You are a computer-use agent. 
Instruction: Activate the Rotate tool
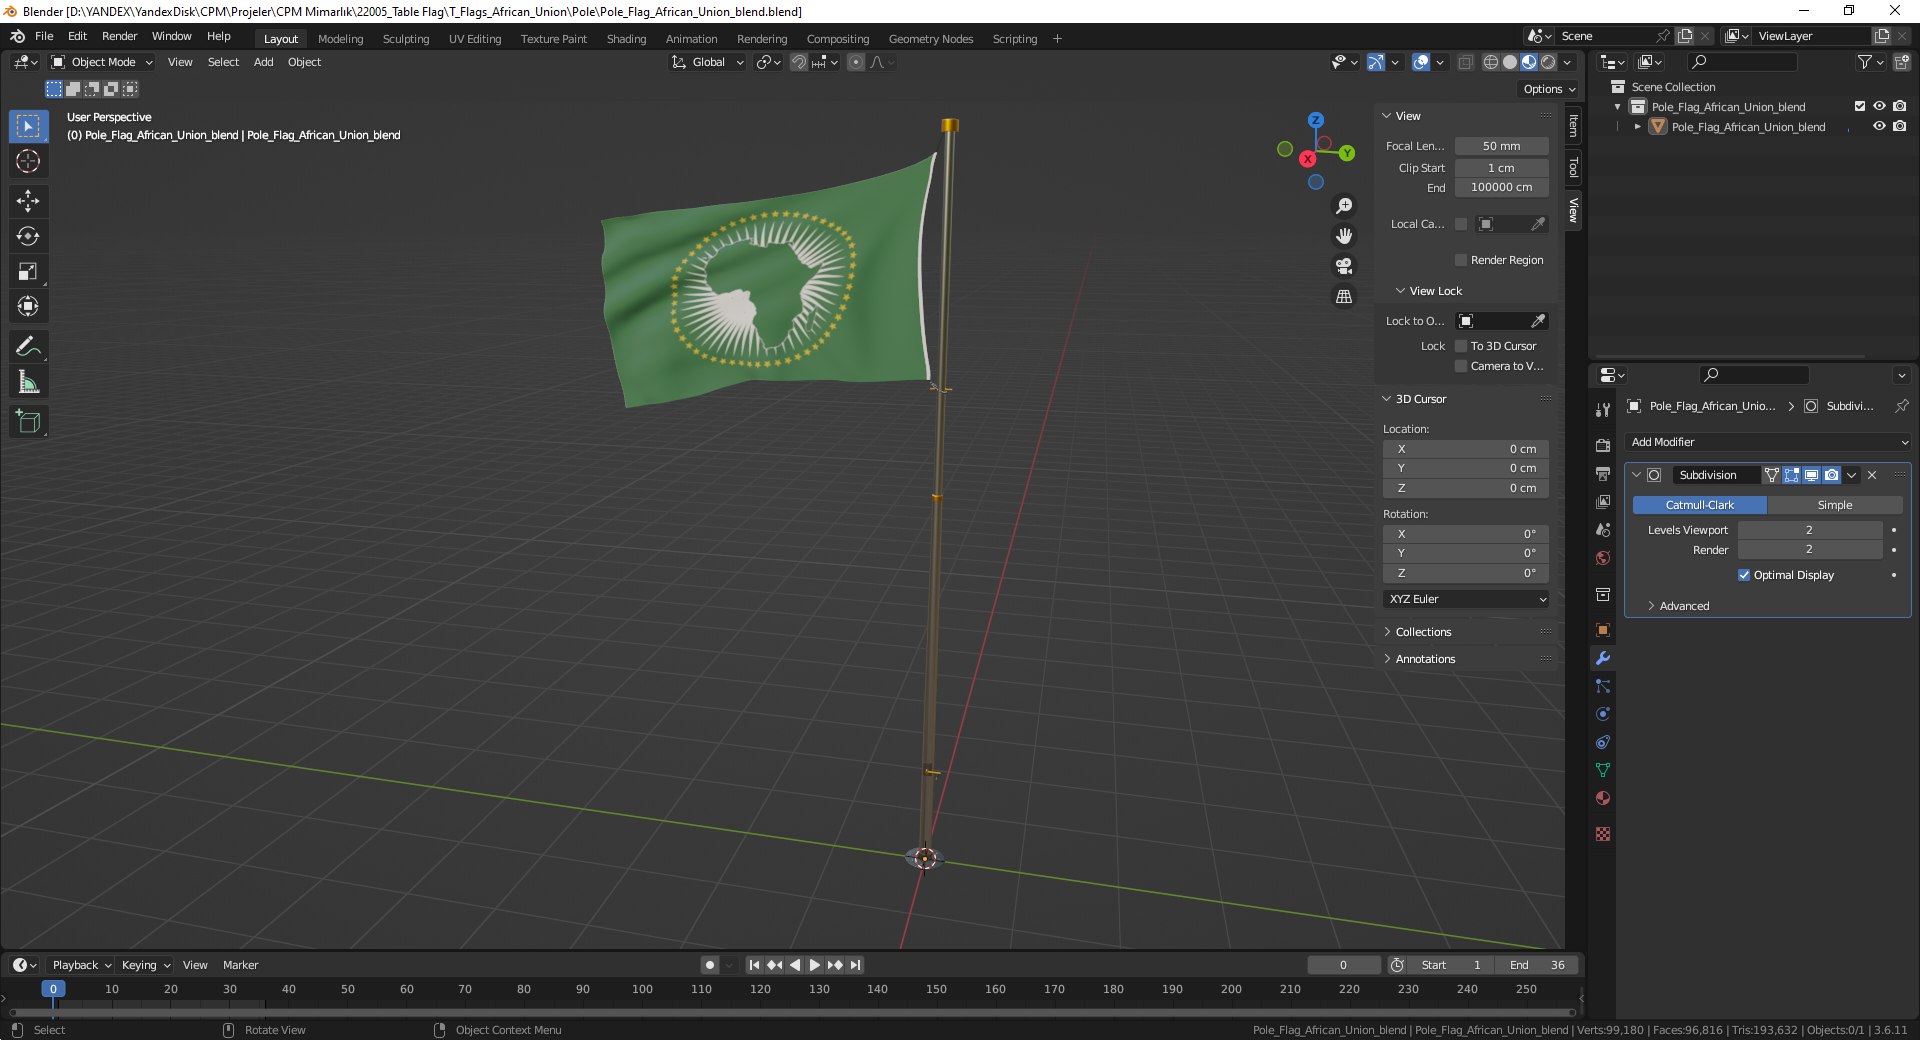28,236
